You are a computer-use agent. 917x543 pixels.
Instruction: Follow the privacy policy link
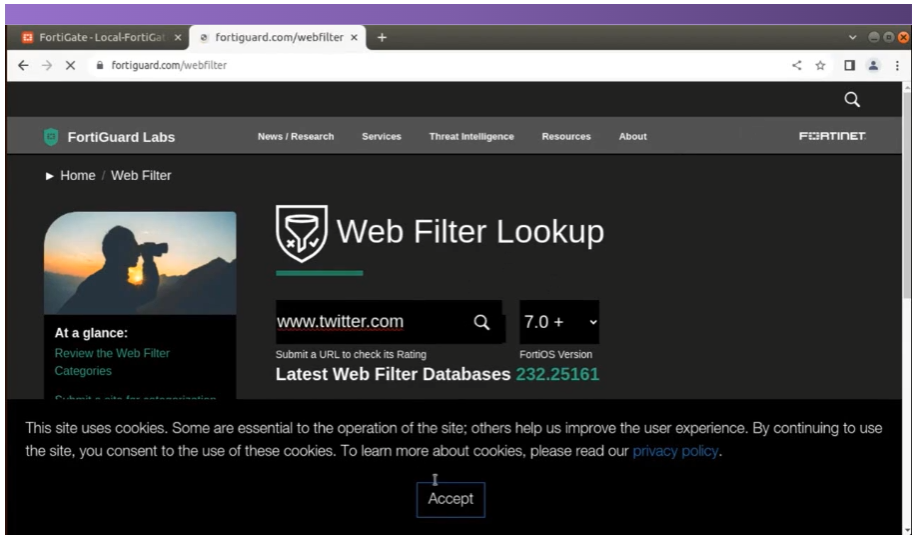click(x=675, y=451)
